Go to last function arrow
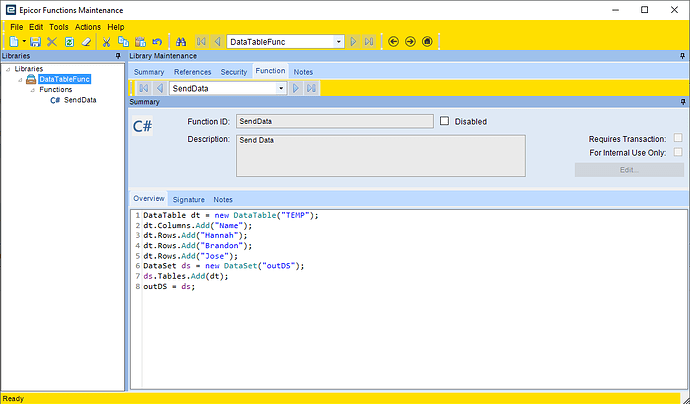Viewport: 690px width, 404px height. 312,88
